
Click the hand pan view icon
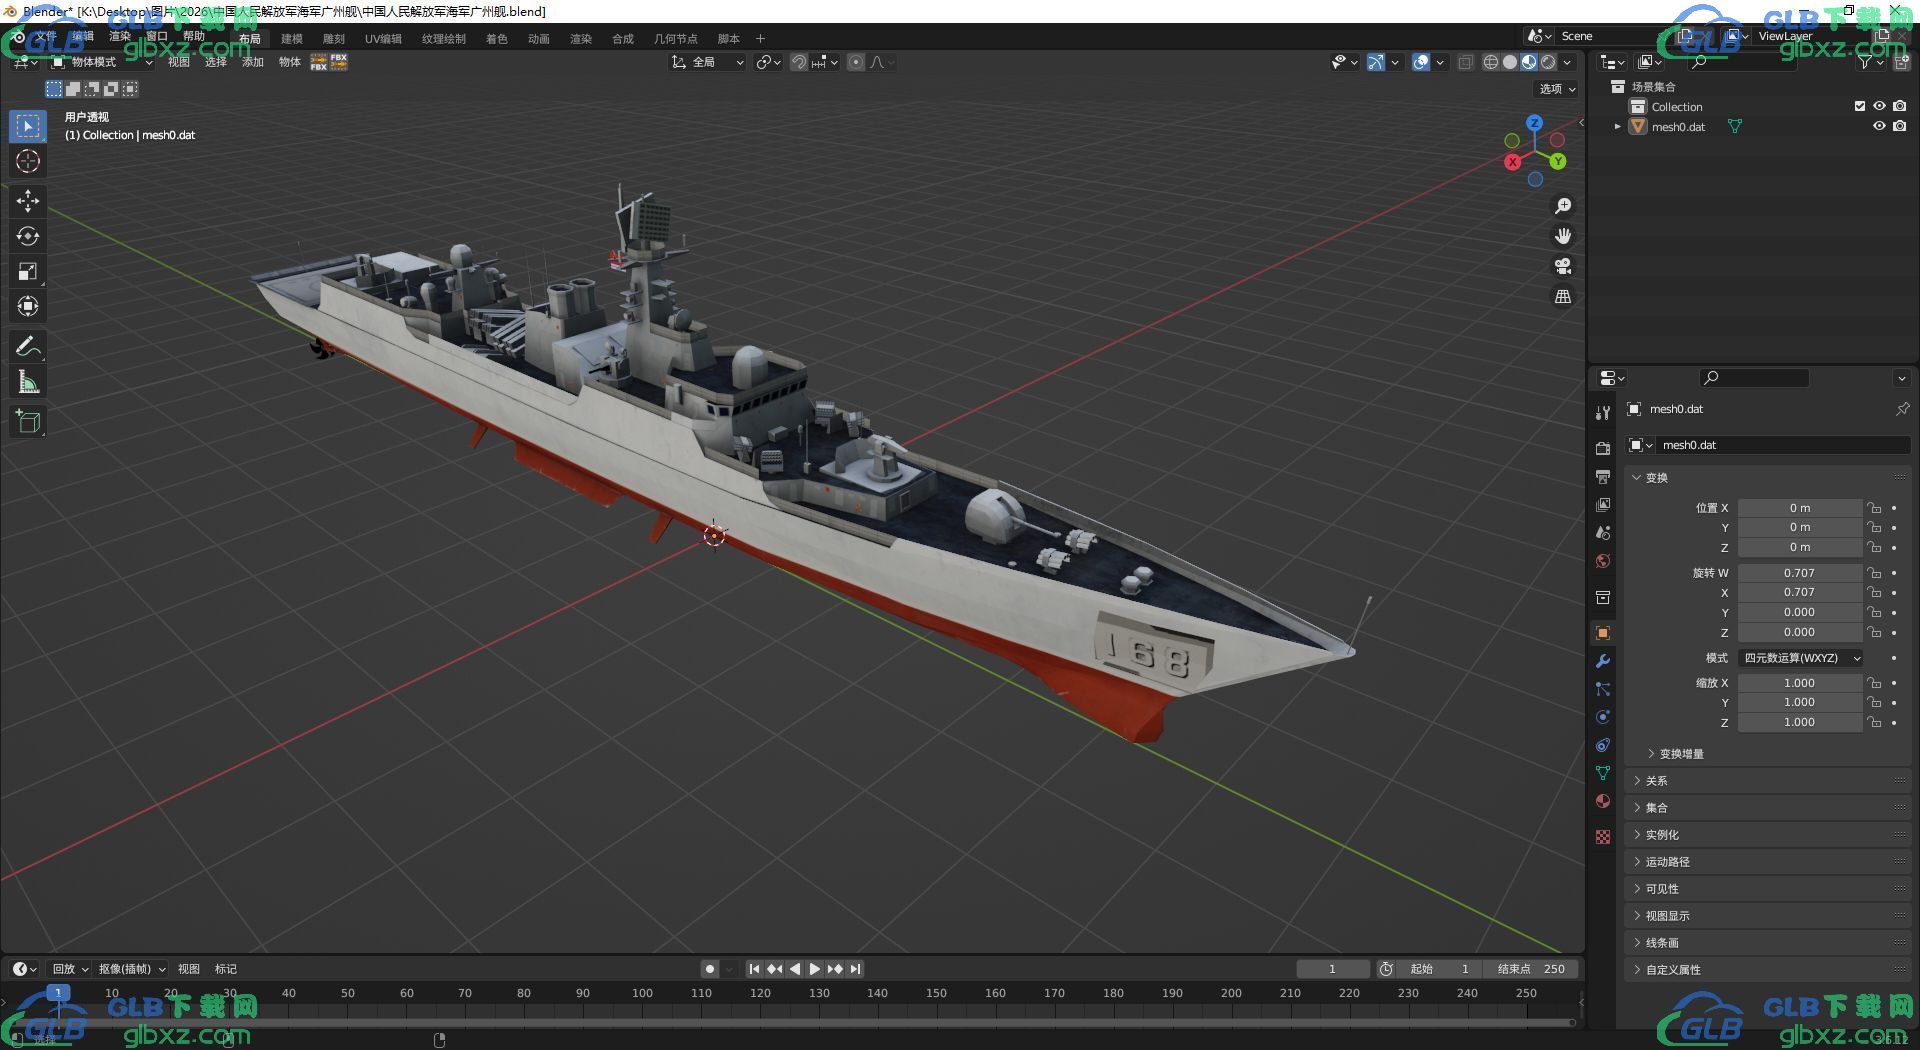click(x=1562, y=236)
